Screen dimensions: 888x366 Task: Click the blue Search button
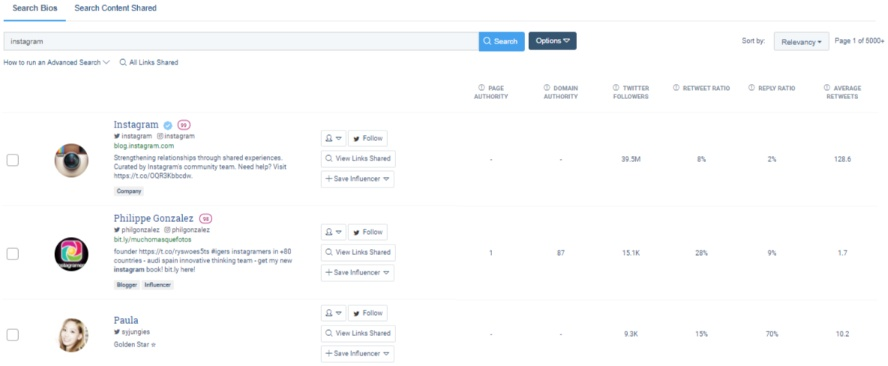[501, 41]
